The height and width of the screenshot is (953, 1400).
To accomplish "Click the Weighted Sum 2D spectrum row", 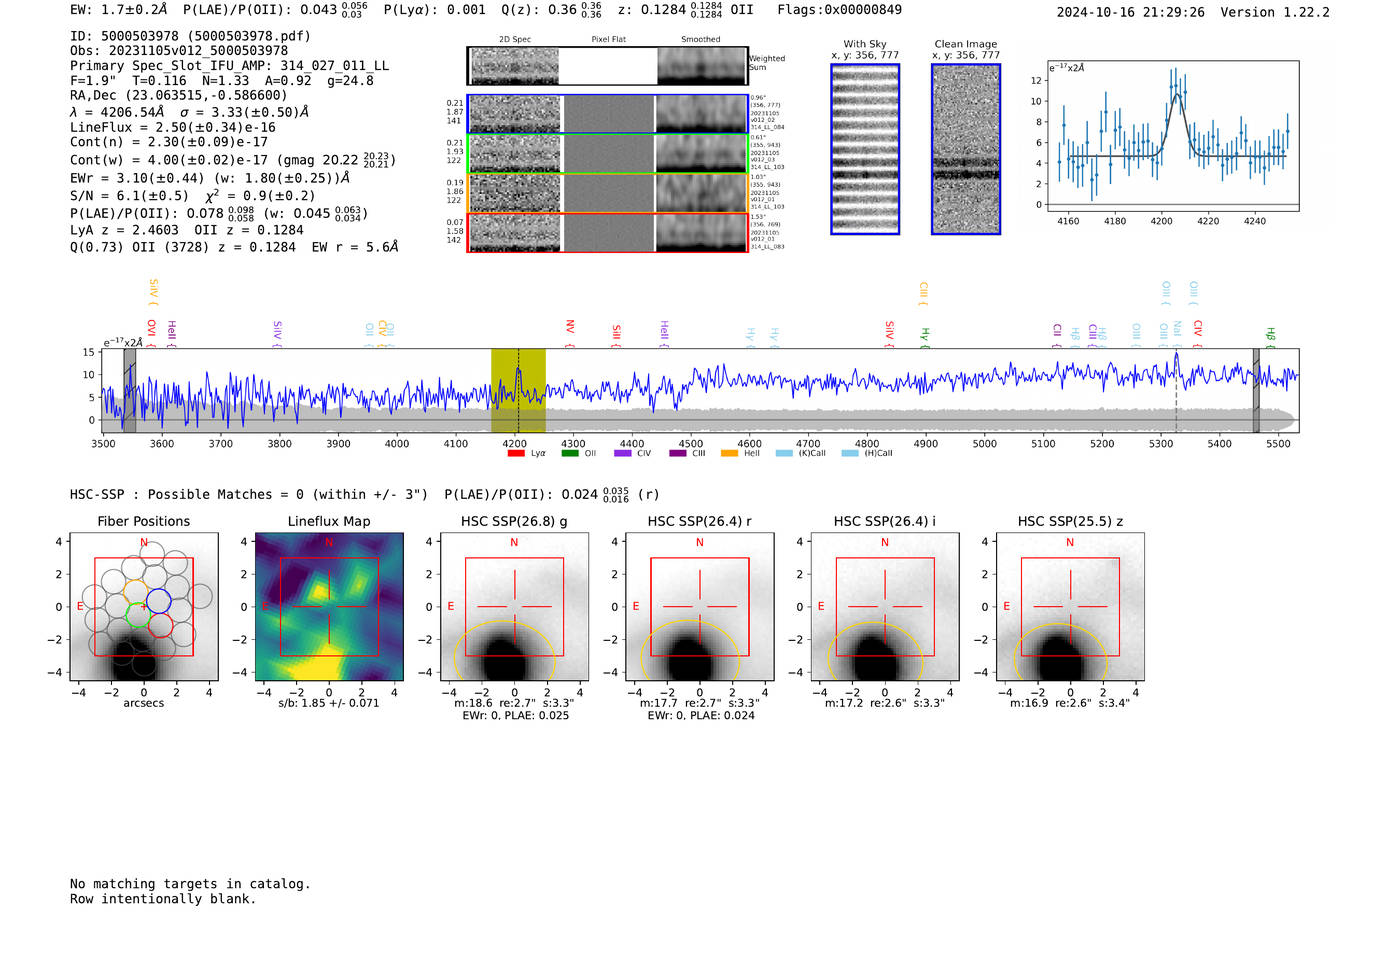I will pos(607,66).
